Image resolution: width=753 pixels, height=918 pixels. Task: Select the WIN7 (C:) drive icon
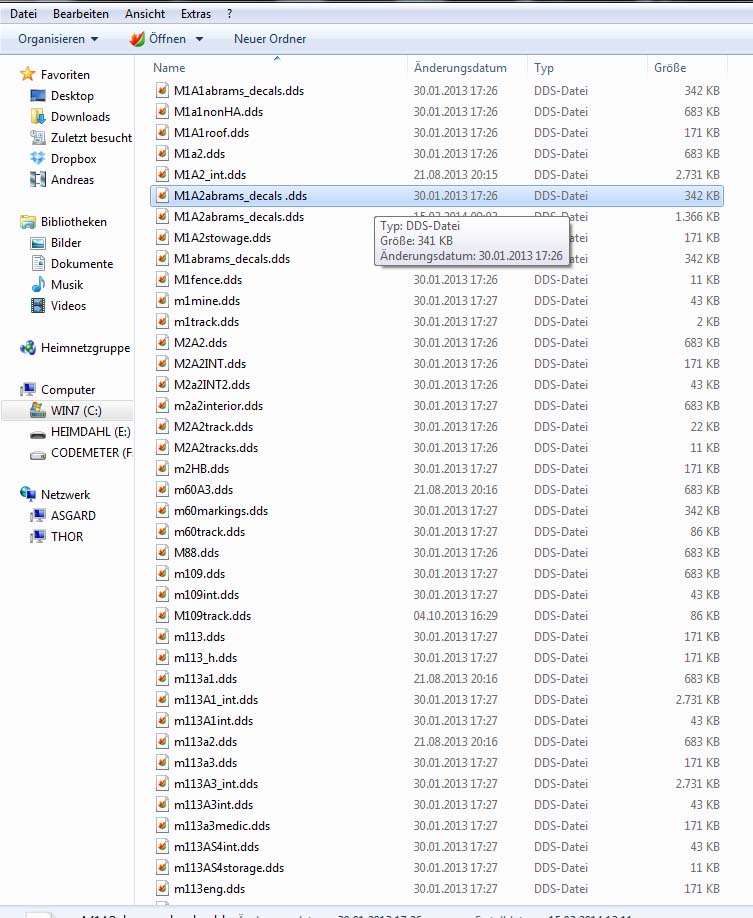click(x=38, y=411)
